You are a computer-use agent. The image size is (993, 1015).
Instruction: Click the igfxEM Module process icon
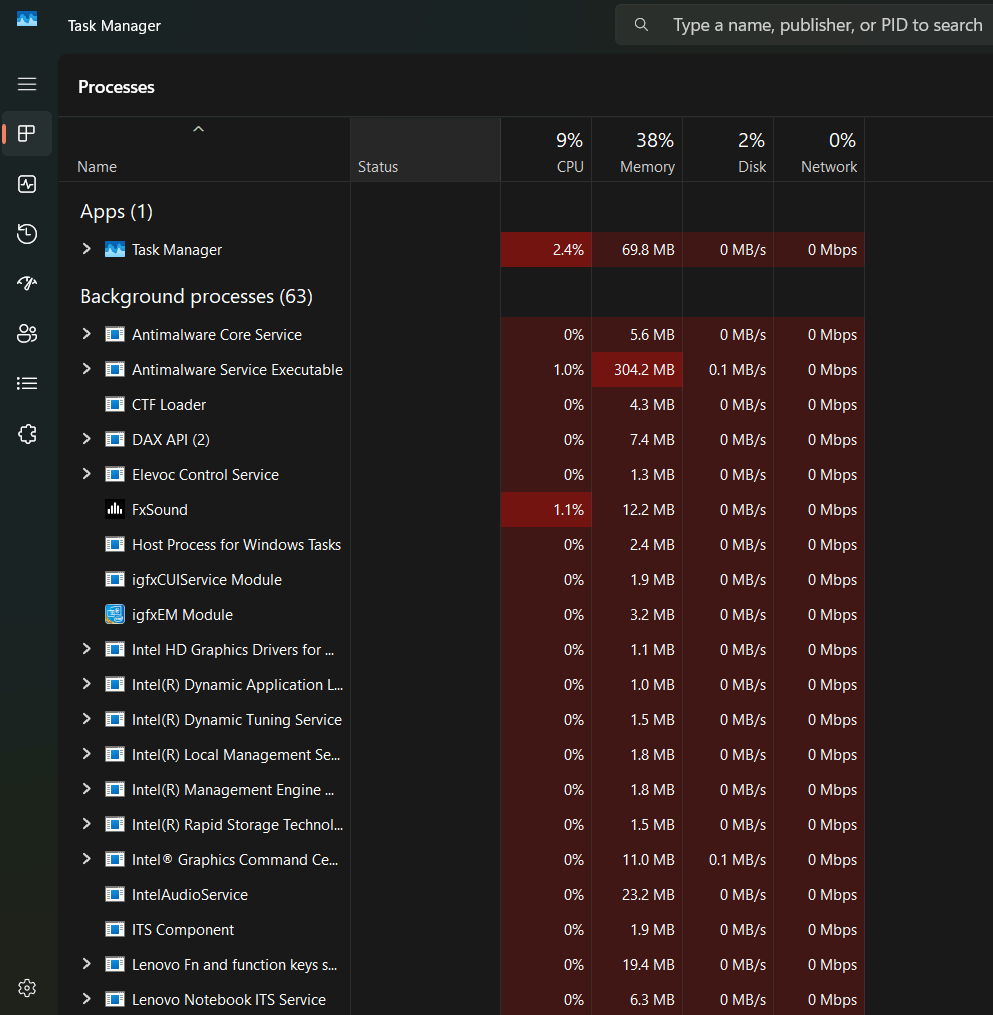click(115, 614)
